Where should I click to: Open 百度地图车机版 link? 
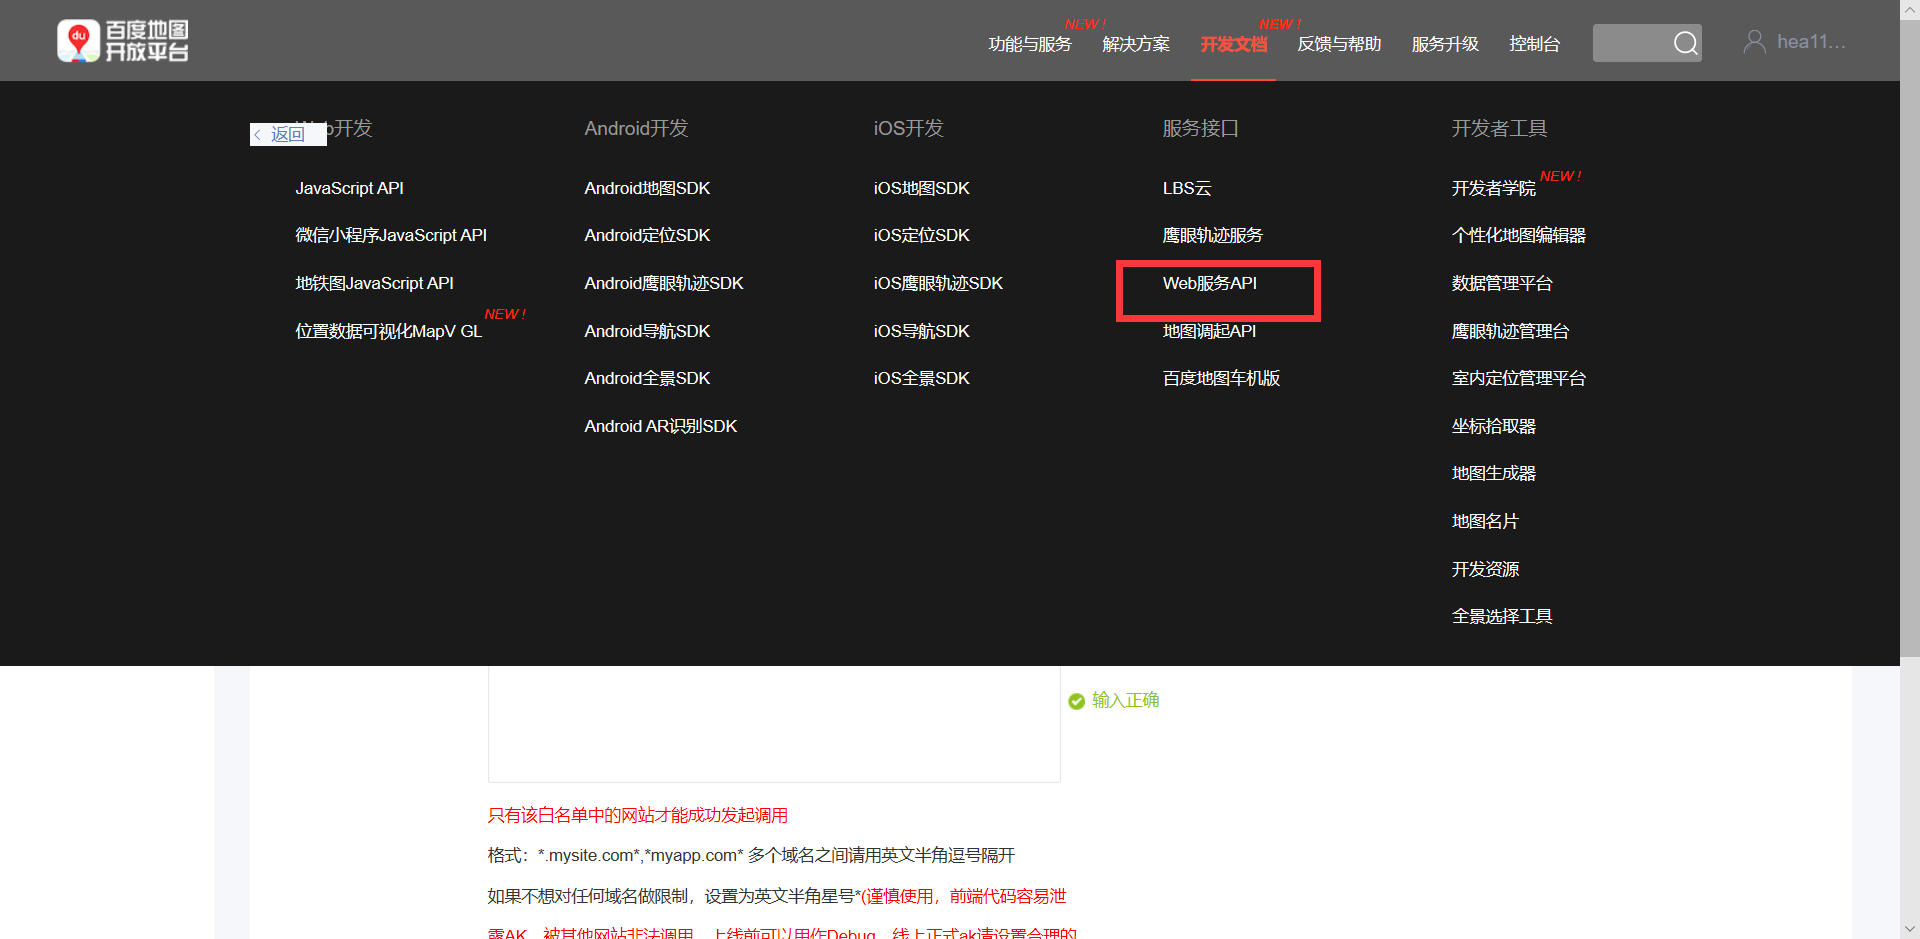[1221, 378]
